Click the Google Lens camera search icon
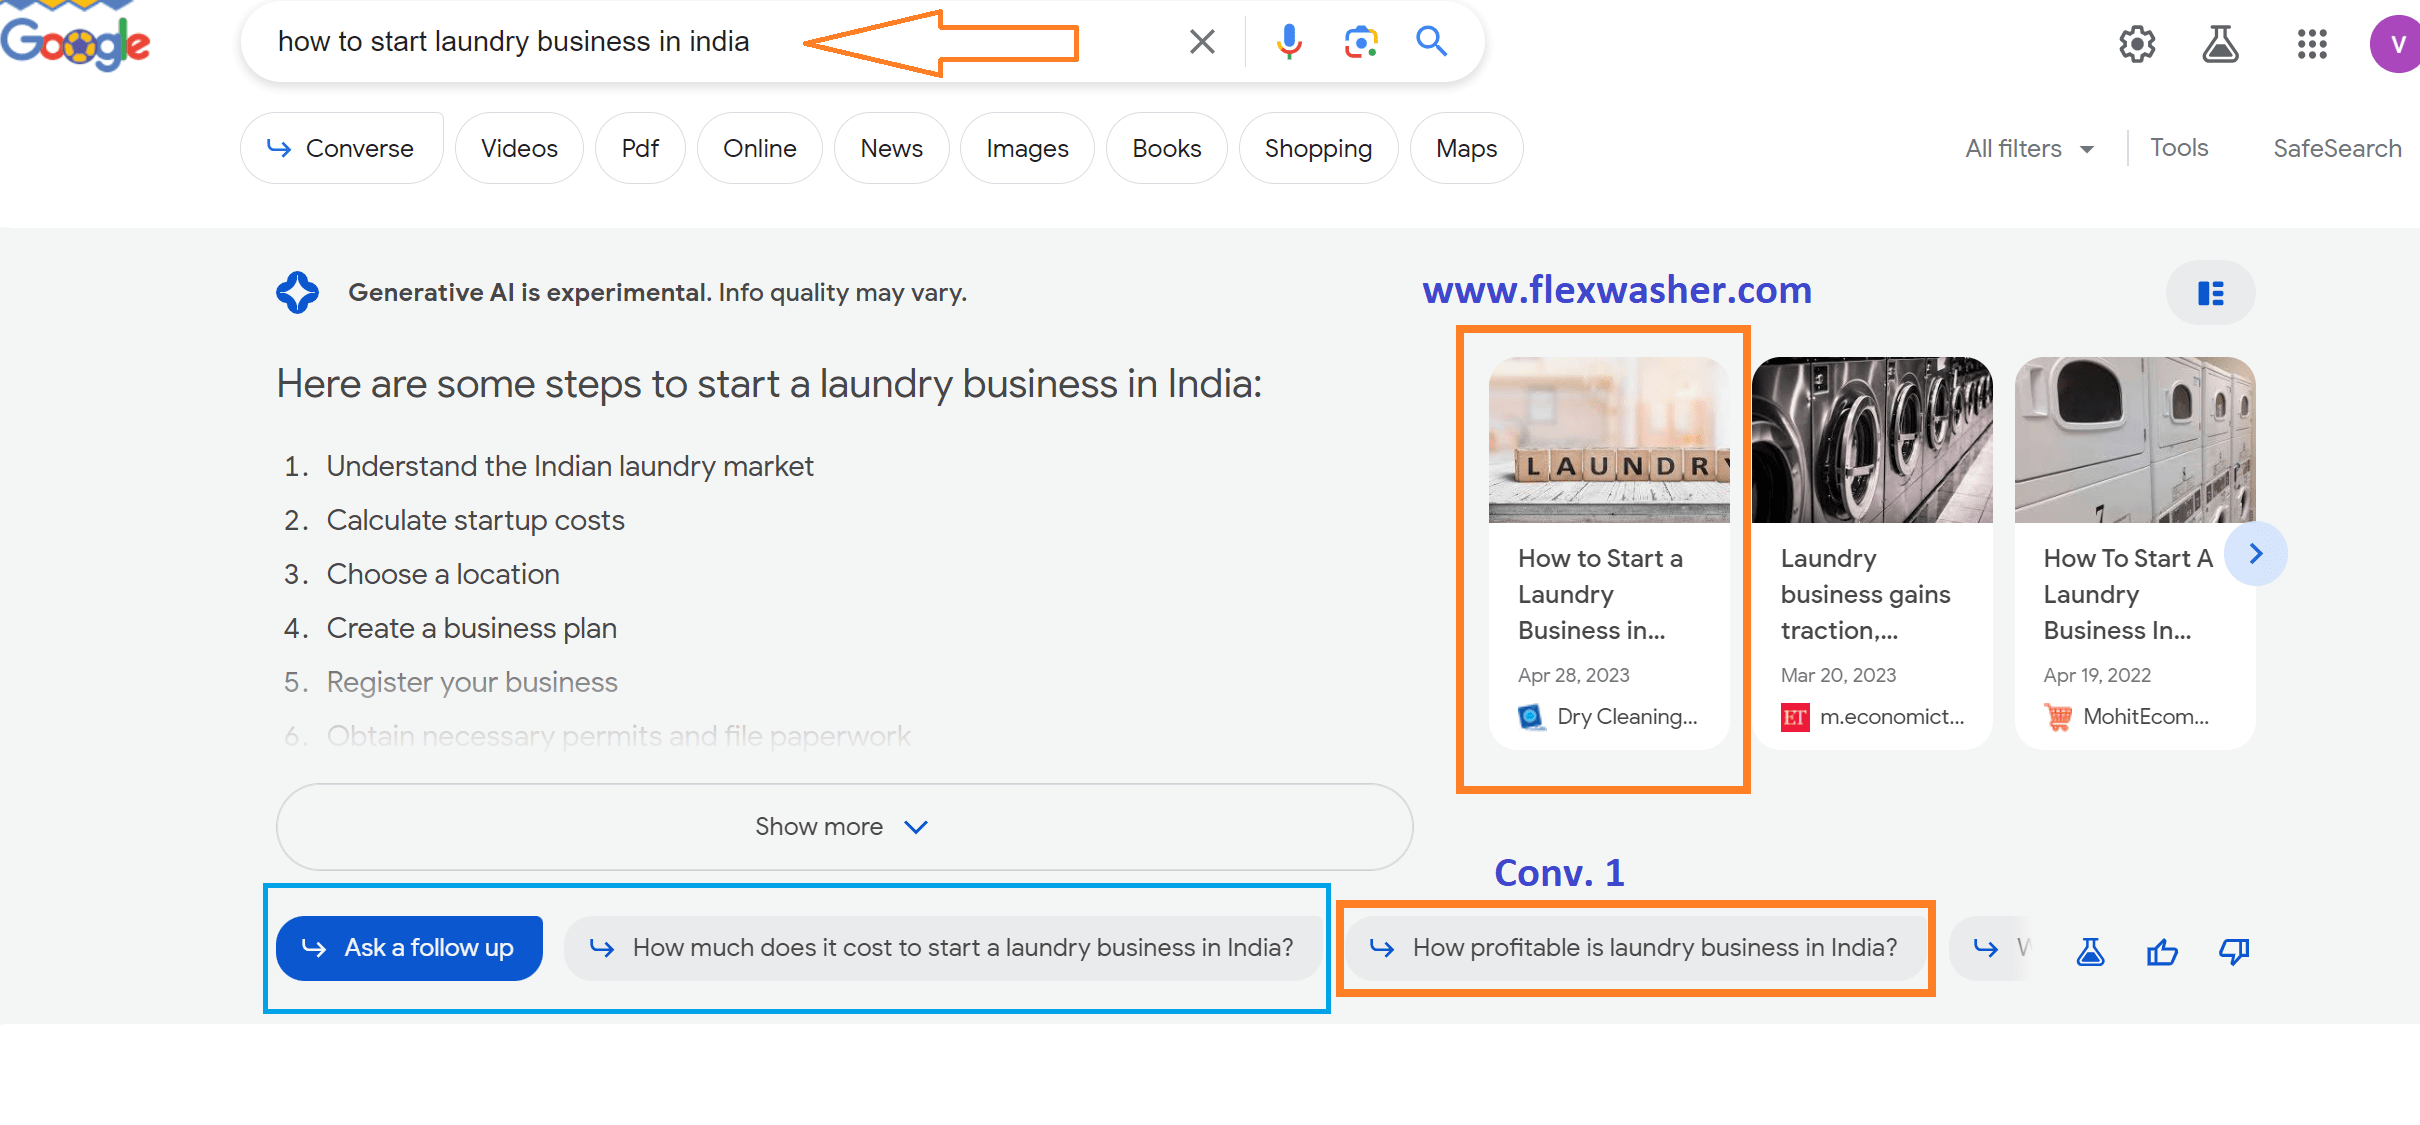 (x=1357, y=42)
